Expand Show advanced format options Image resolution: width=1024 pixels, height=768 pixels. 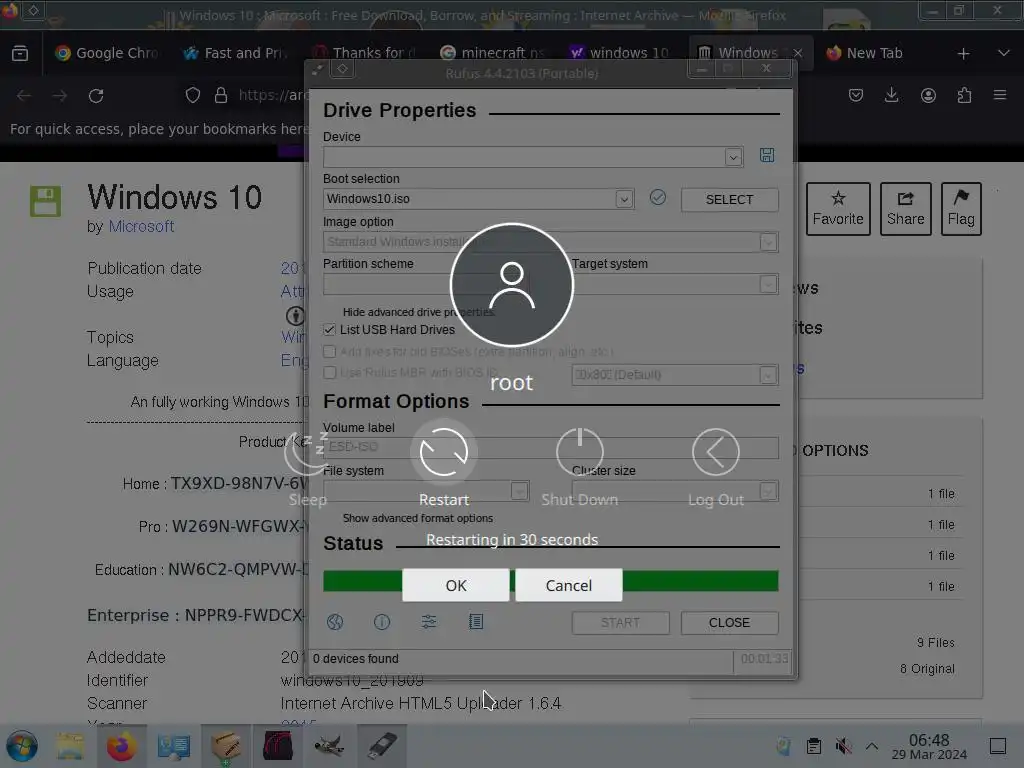click(417, 518)
